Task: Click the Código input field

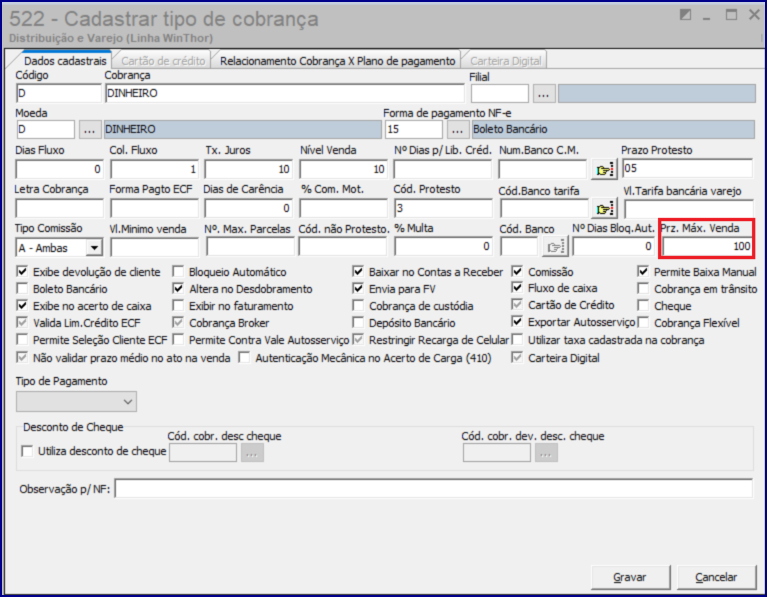Action: coord(58,93)
